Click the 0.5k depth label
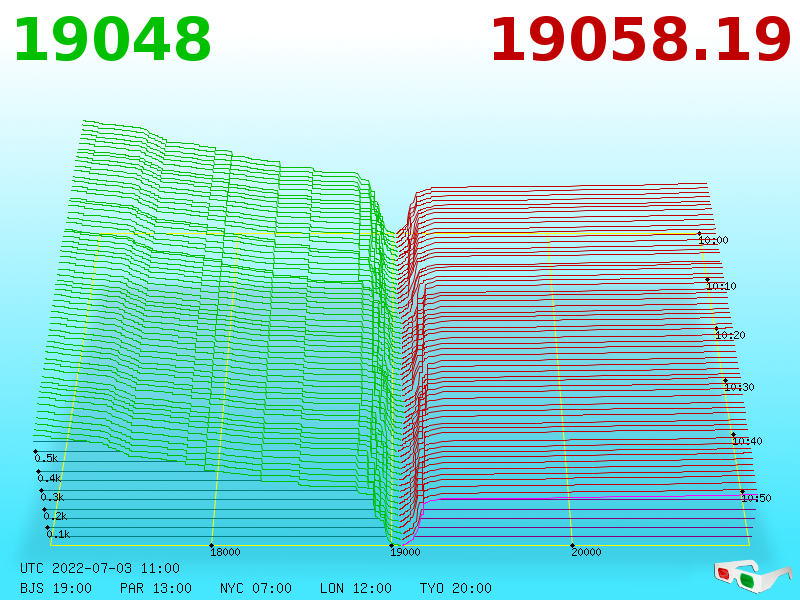 pyautogui.click(x=46, y=458)
